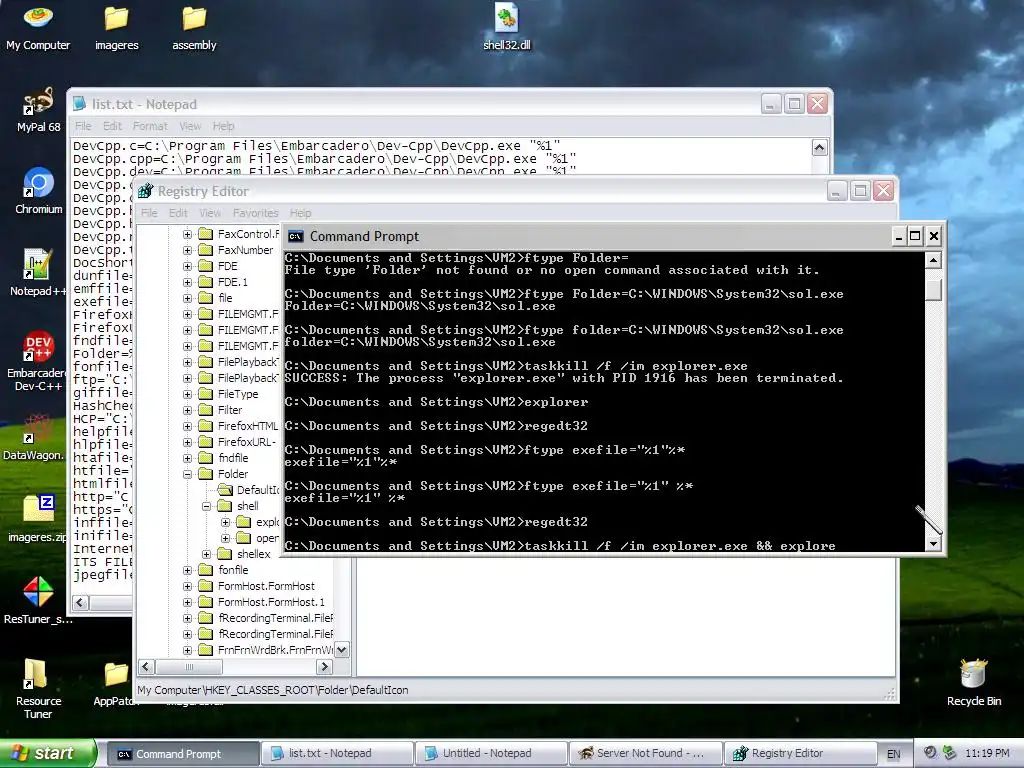Select the Recycle Bin icon

point(973,683)
